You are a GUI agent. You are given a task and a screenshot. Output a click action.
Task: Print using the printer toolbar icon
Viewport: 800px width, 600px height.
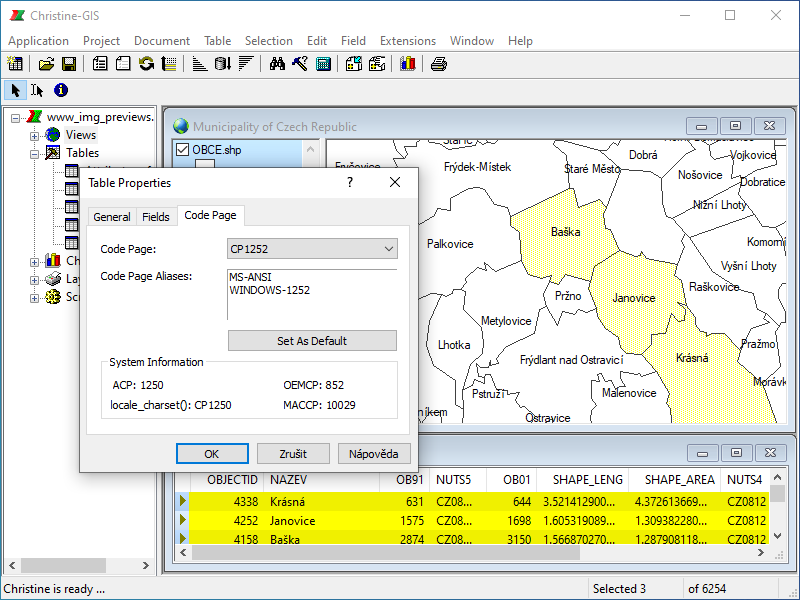(439, 64)
